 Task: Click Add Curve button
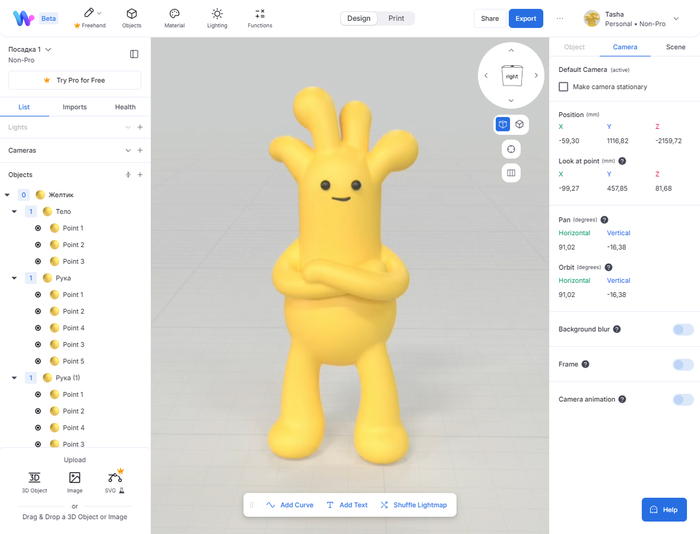coord(290,505)
